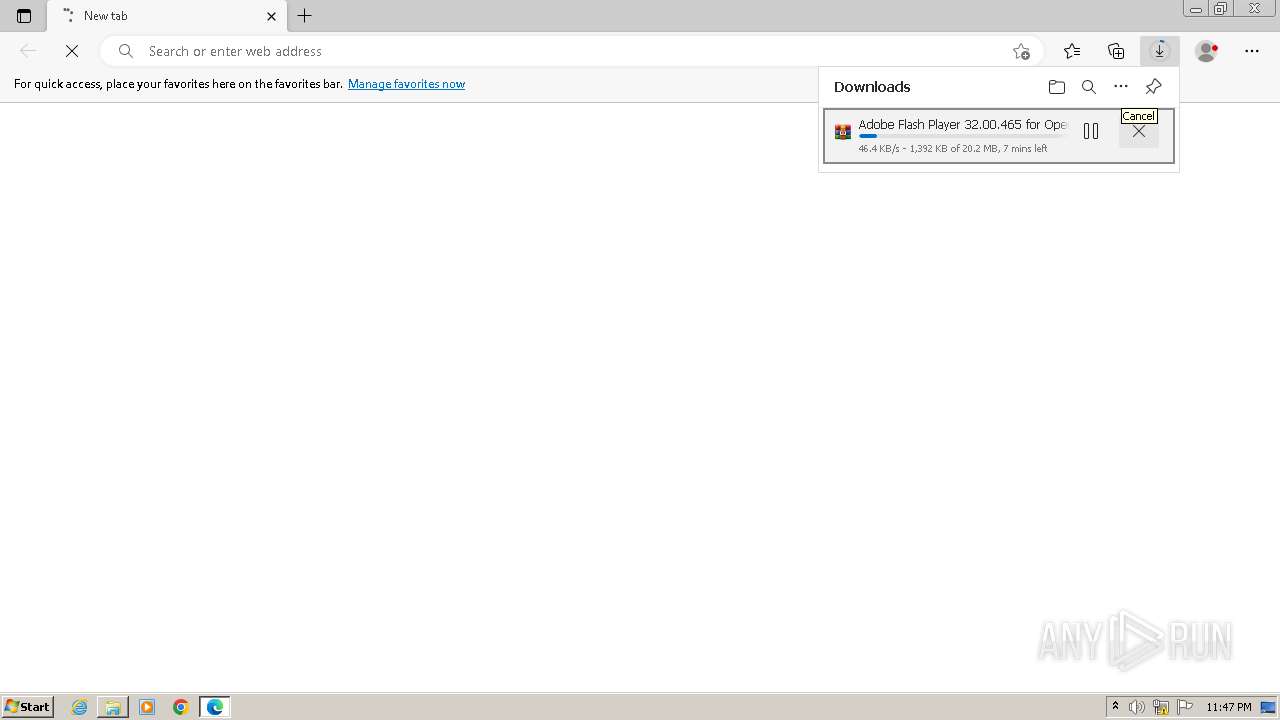Open the network tray icon
The image size is (1280, 720).
click(1161, 707)
